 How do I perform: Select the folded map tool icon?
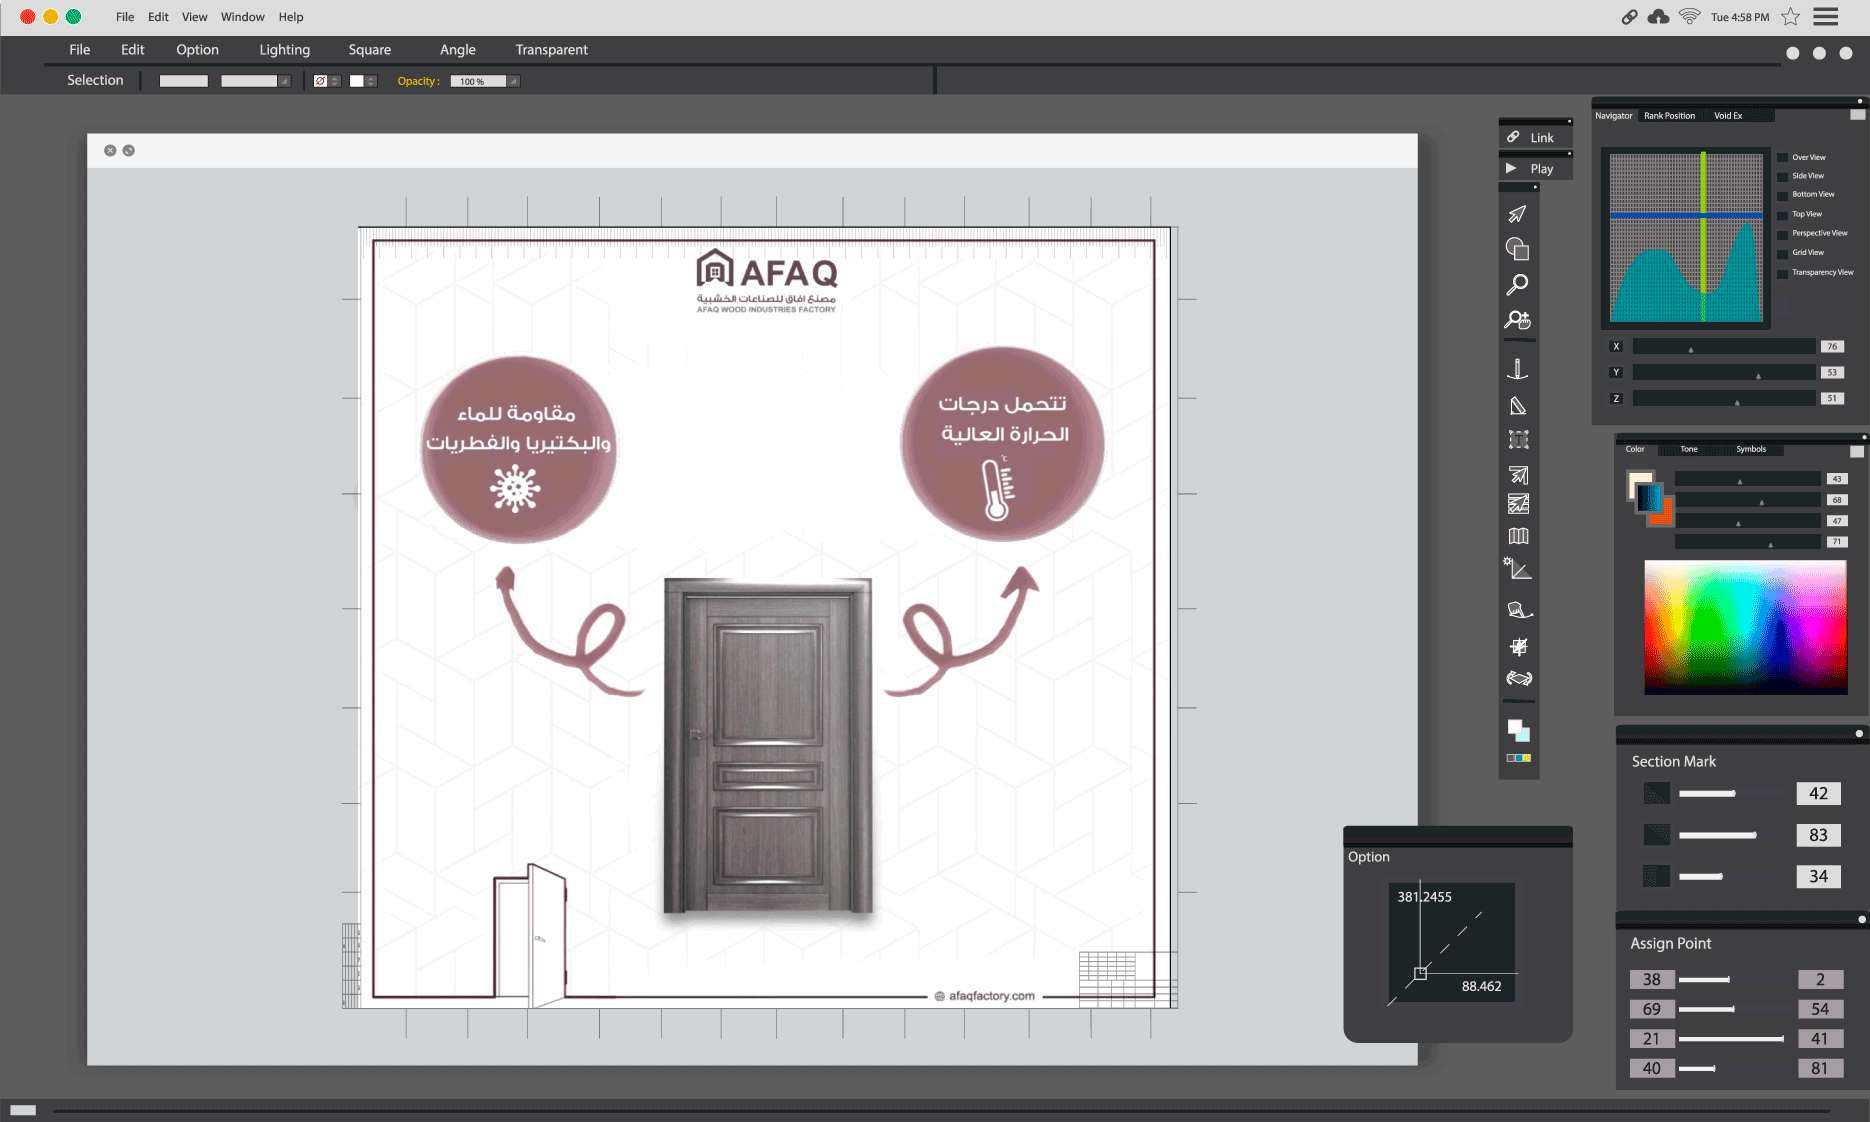pyautogui.click(x=1518, y=536)
